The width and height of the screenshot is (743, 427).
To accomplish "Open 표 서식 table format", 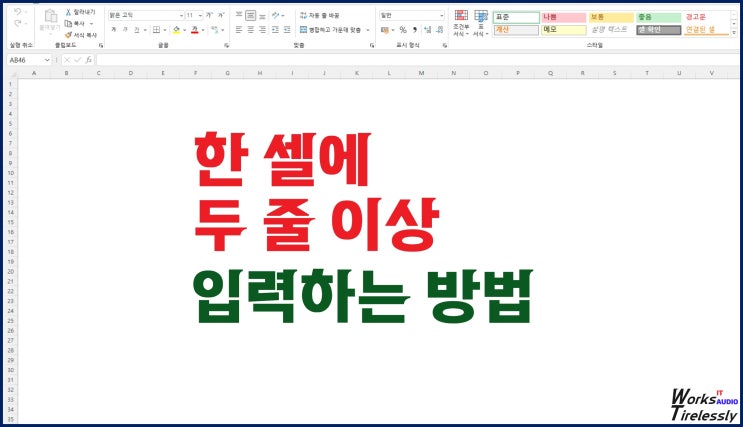I will [x=480, y=23].
